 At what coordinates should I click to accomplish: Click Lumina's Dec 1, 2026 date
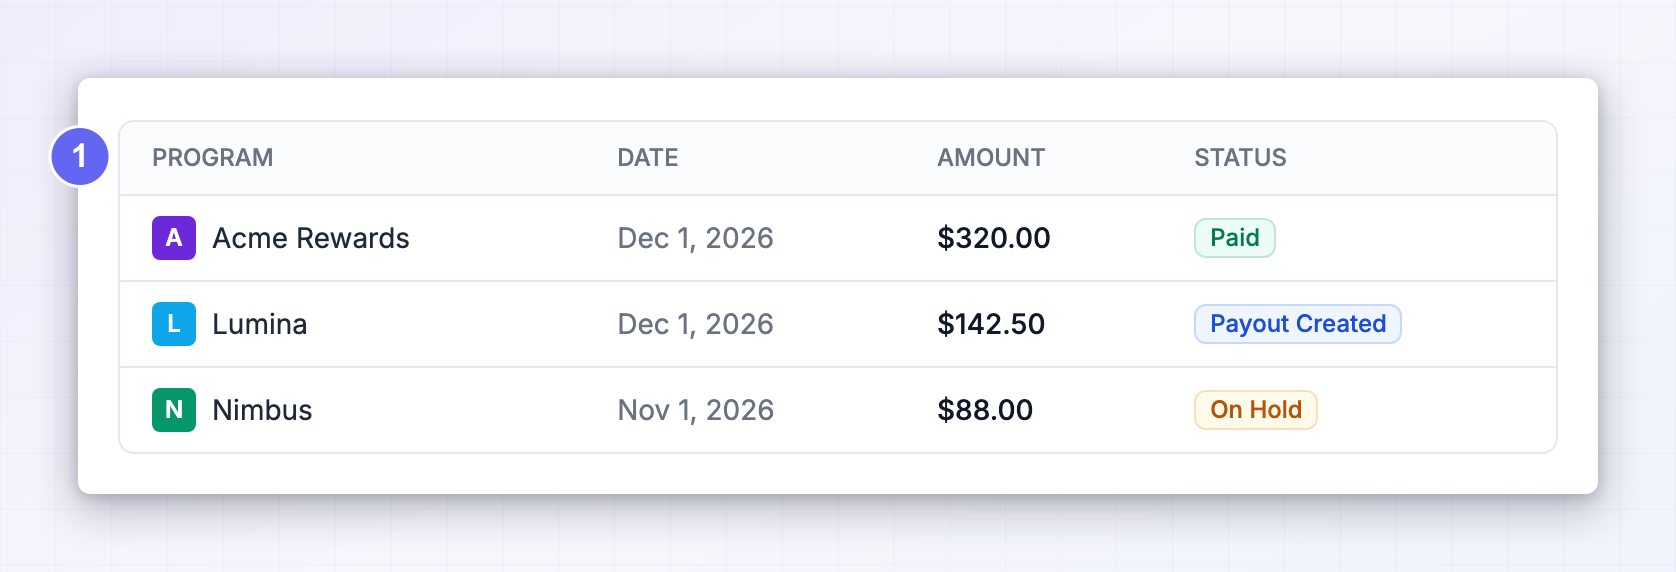[696, 324]
